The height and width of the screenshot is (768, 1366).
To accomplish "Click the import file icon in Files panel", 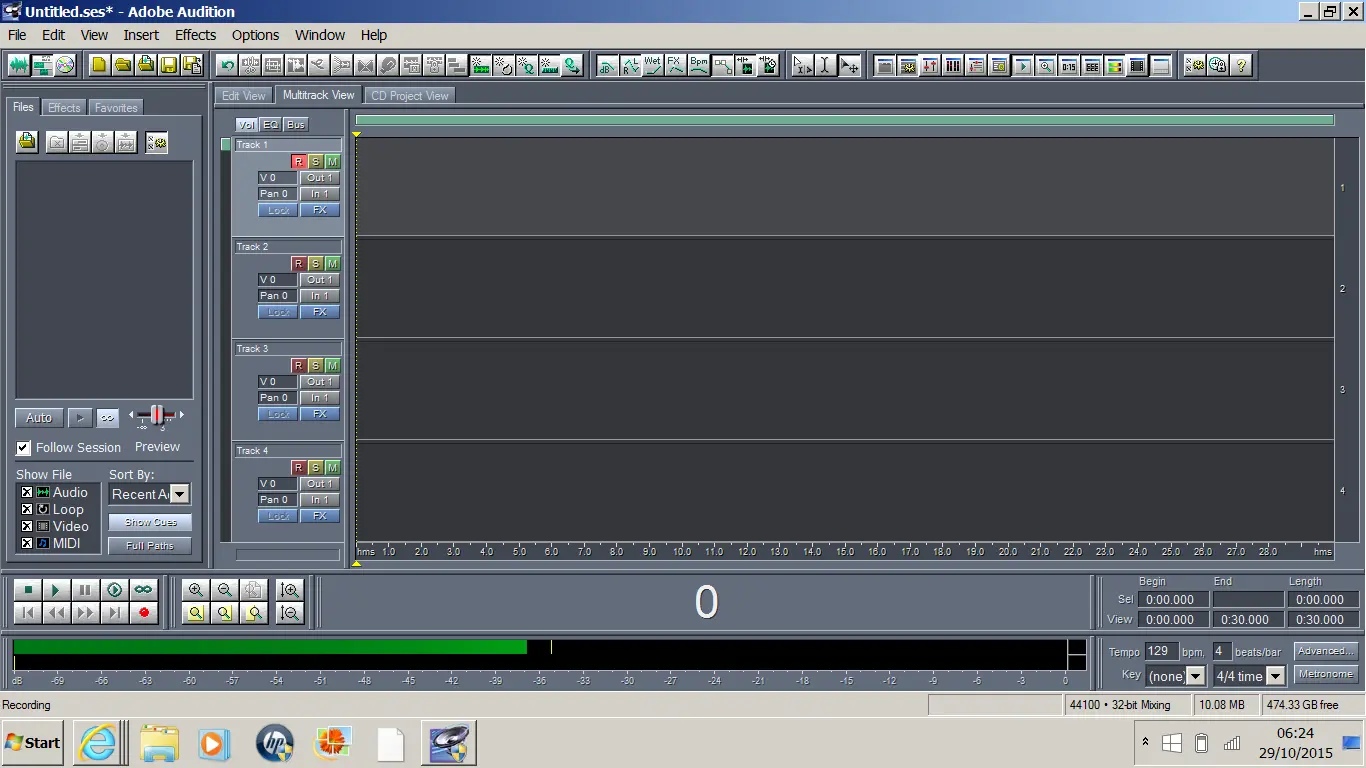I will pyautogui.click(x=27, y=142).
